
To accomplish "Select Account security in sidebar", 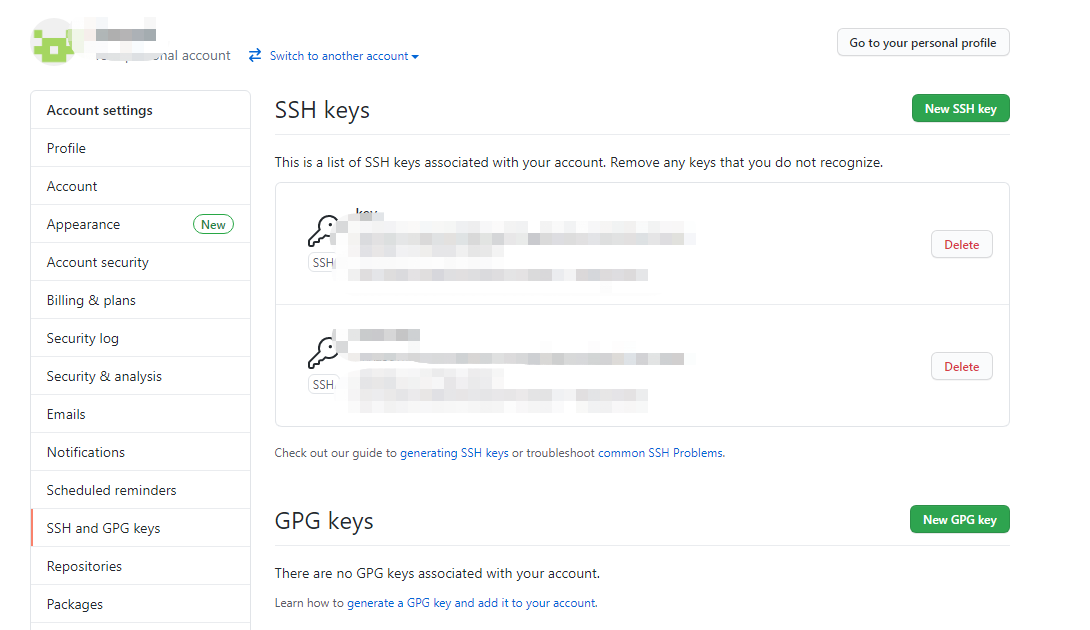I will click(97, 262).
